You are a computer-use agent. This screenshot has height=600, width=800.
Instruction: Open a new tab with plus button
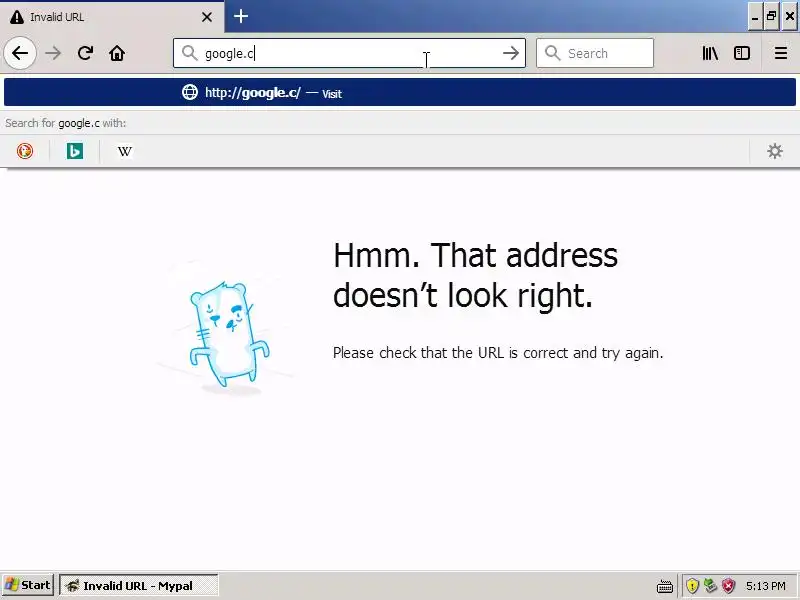241,16
